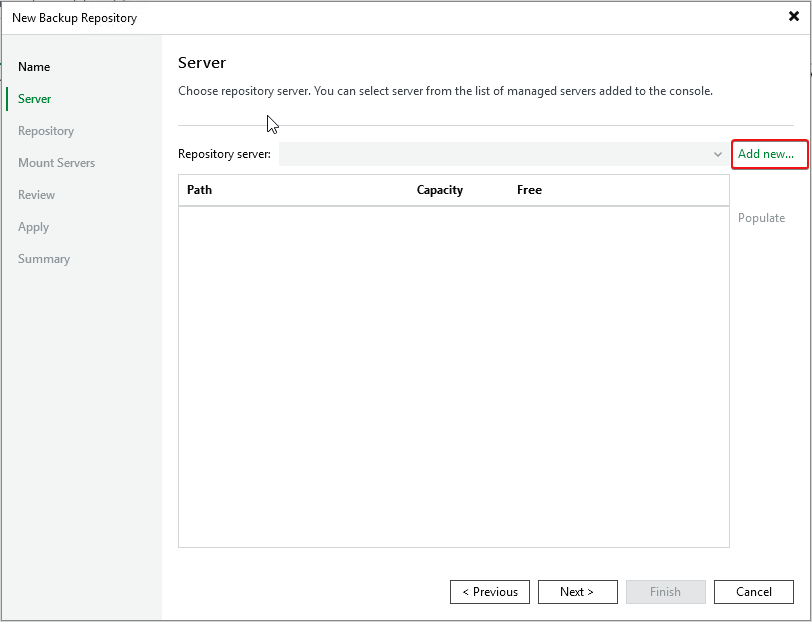Select the Server step in sidebar
The height and width of the screenshot is (622, 812).
point(35,99)
